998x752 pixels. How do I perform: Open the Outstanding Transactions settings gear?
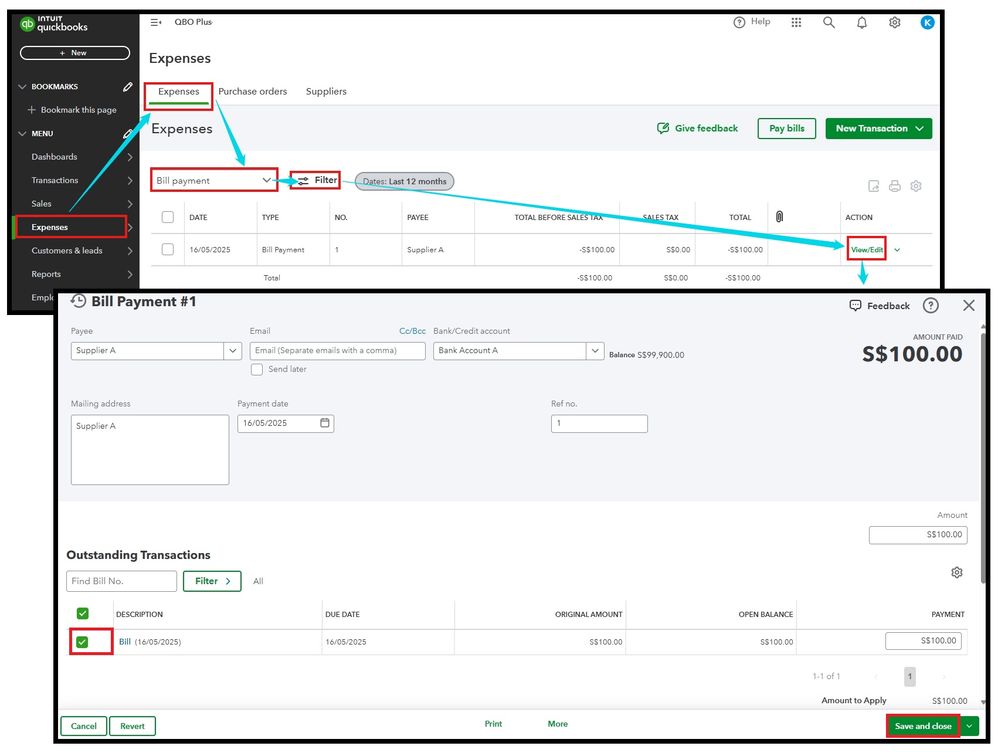point(957,572)
